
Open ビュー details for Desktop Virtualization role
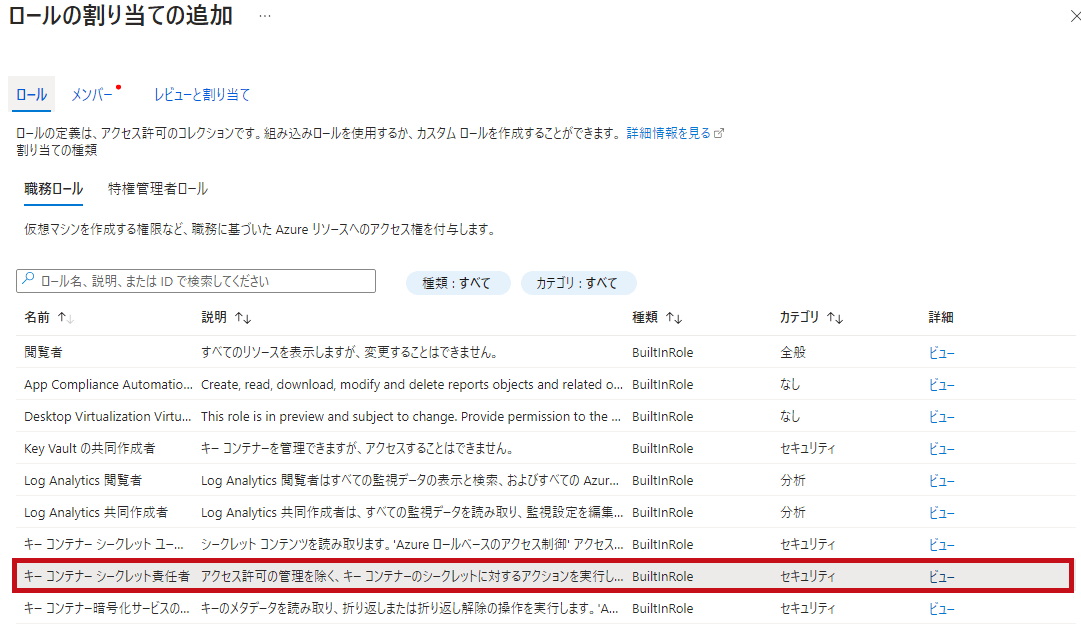tap(941, 417)
